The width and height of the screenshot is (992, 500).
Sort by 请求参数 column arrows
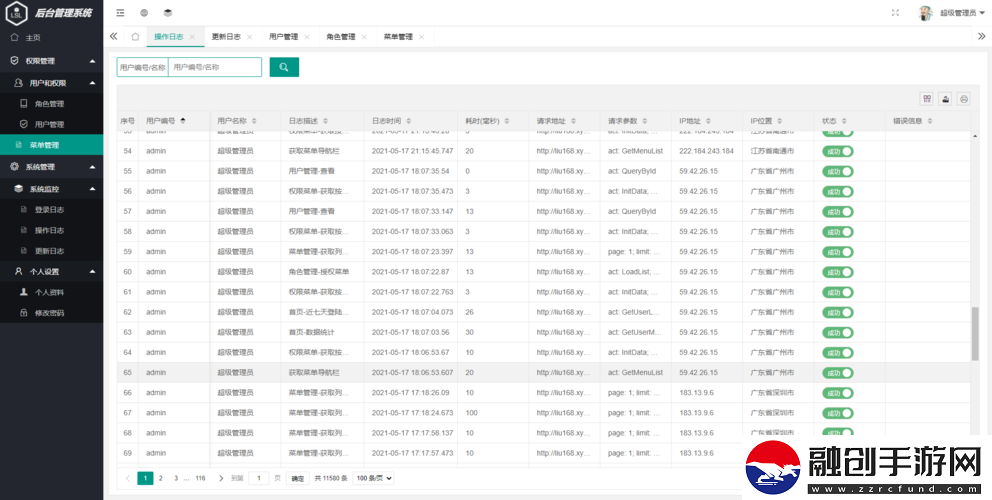pyautogui.click(x=645, y=120)
